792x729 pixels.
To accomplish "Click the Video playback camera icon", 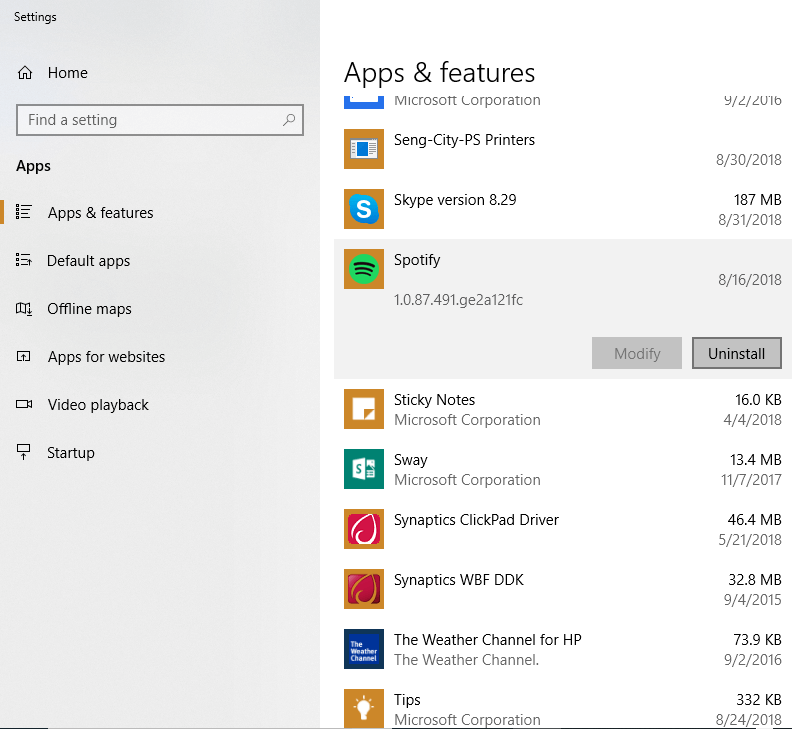I will pyautogui.click(x=24, y=404).
